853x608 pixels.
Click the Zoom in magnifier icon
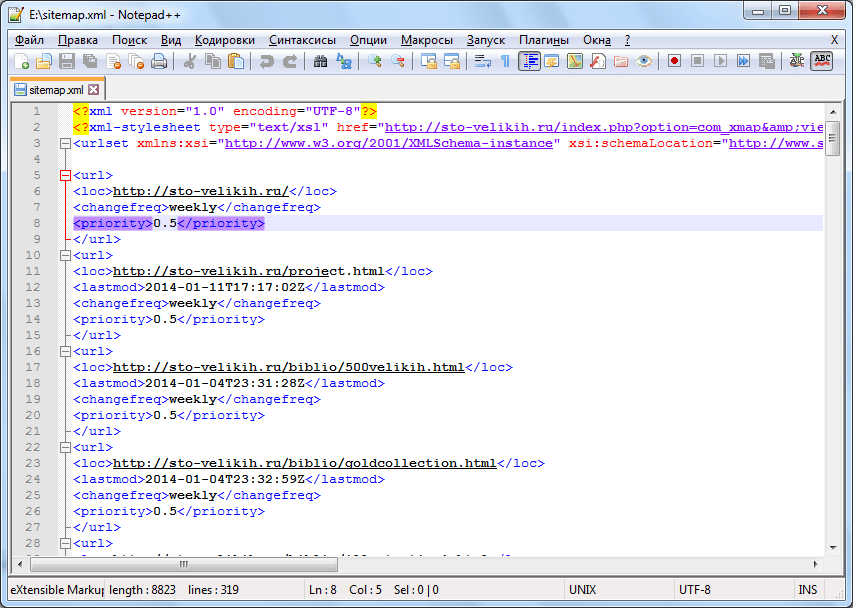click(375, 62)
